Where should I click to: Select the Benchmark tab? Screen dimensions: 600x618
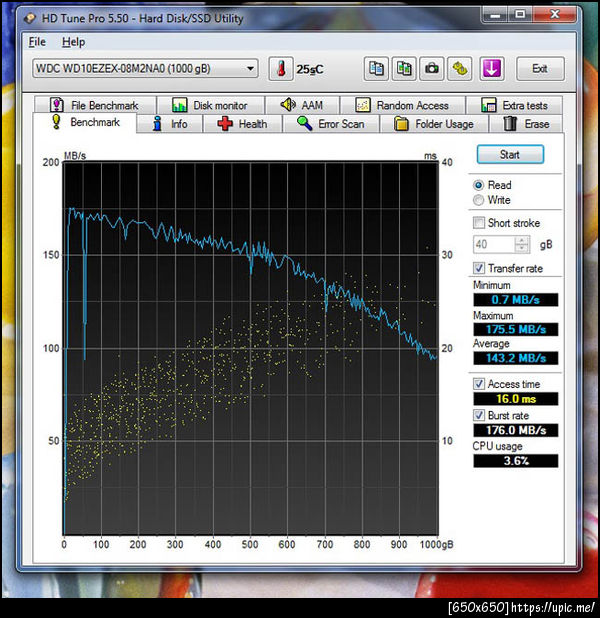click(x=86, y=123)
